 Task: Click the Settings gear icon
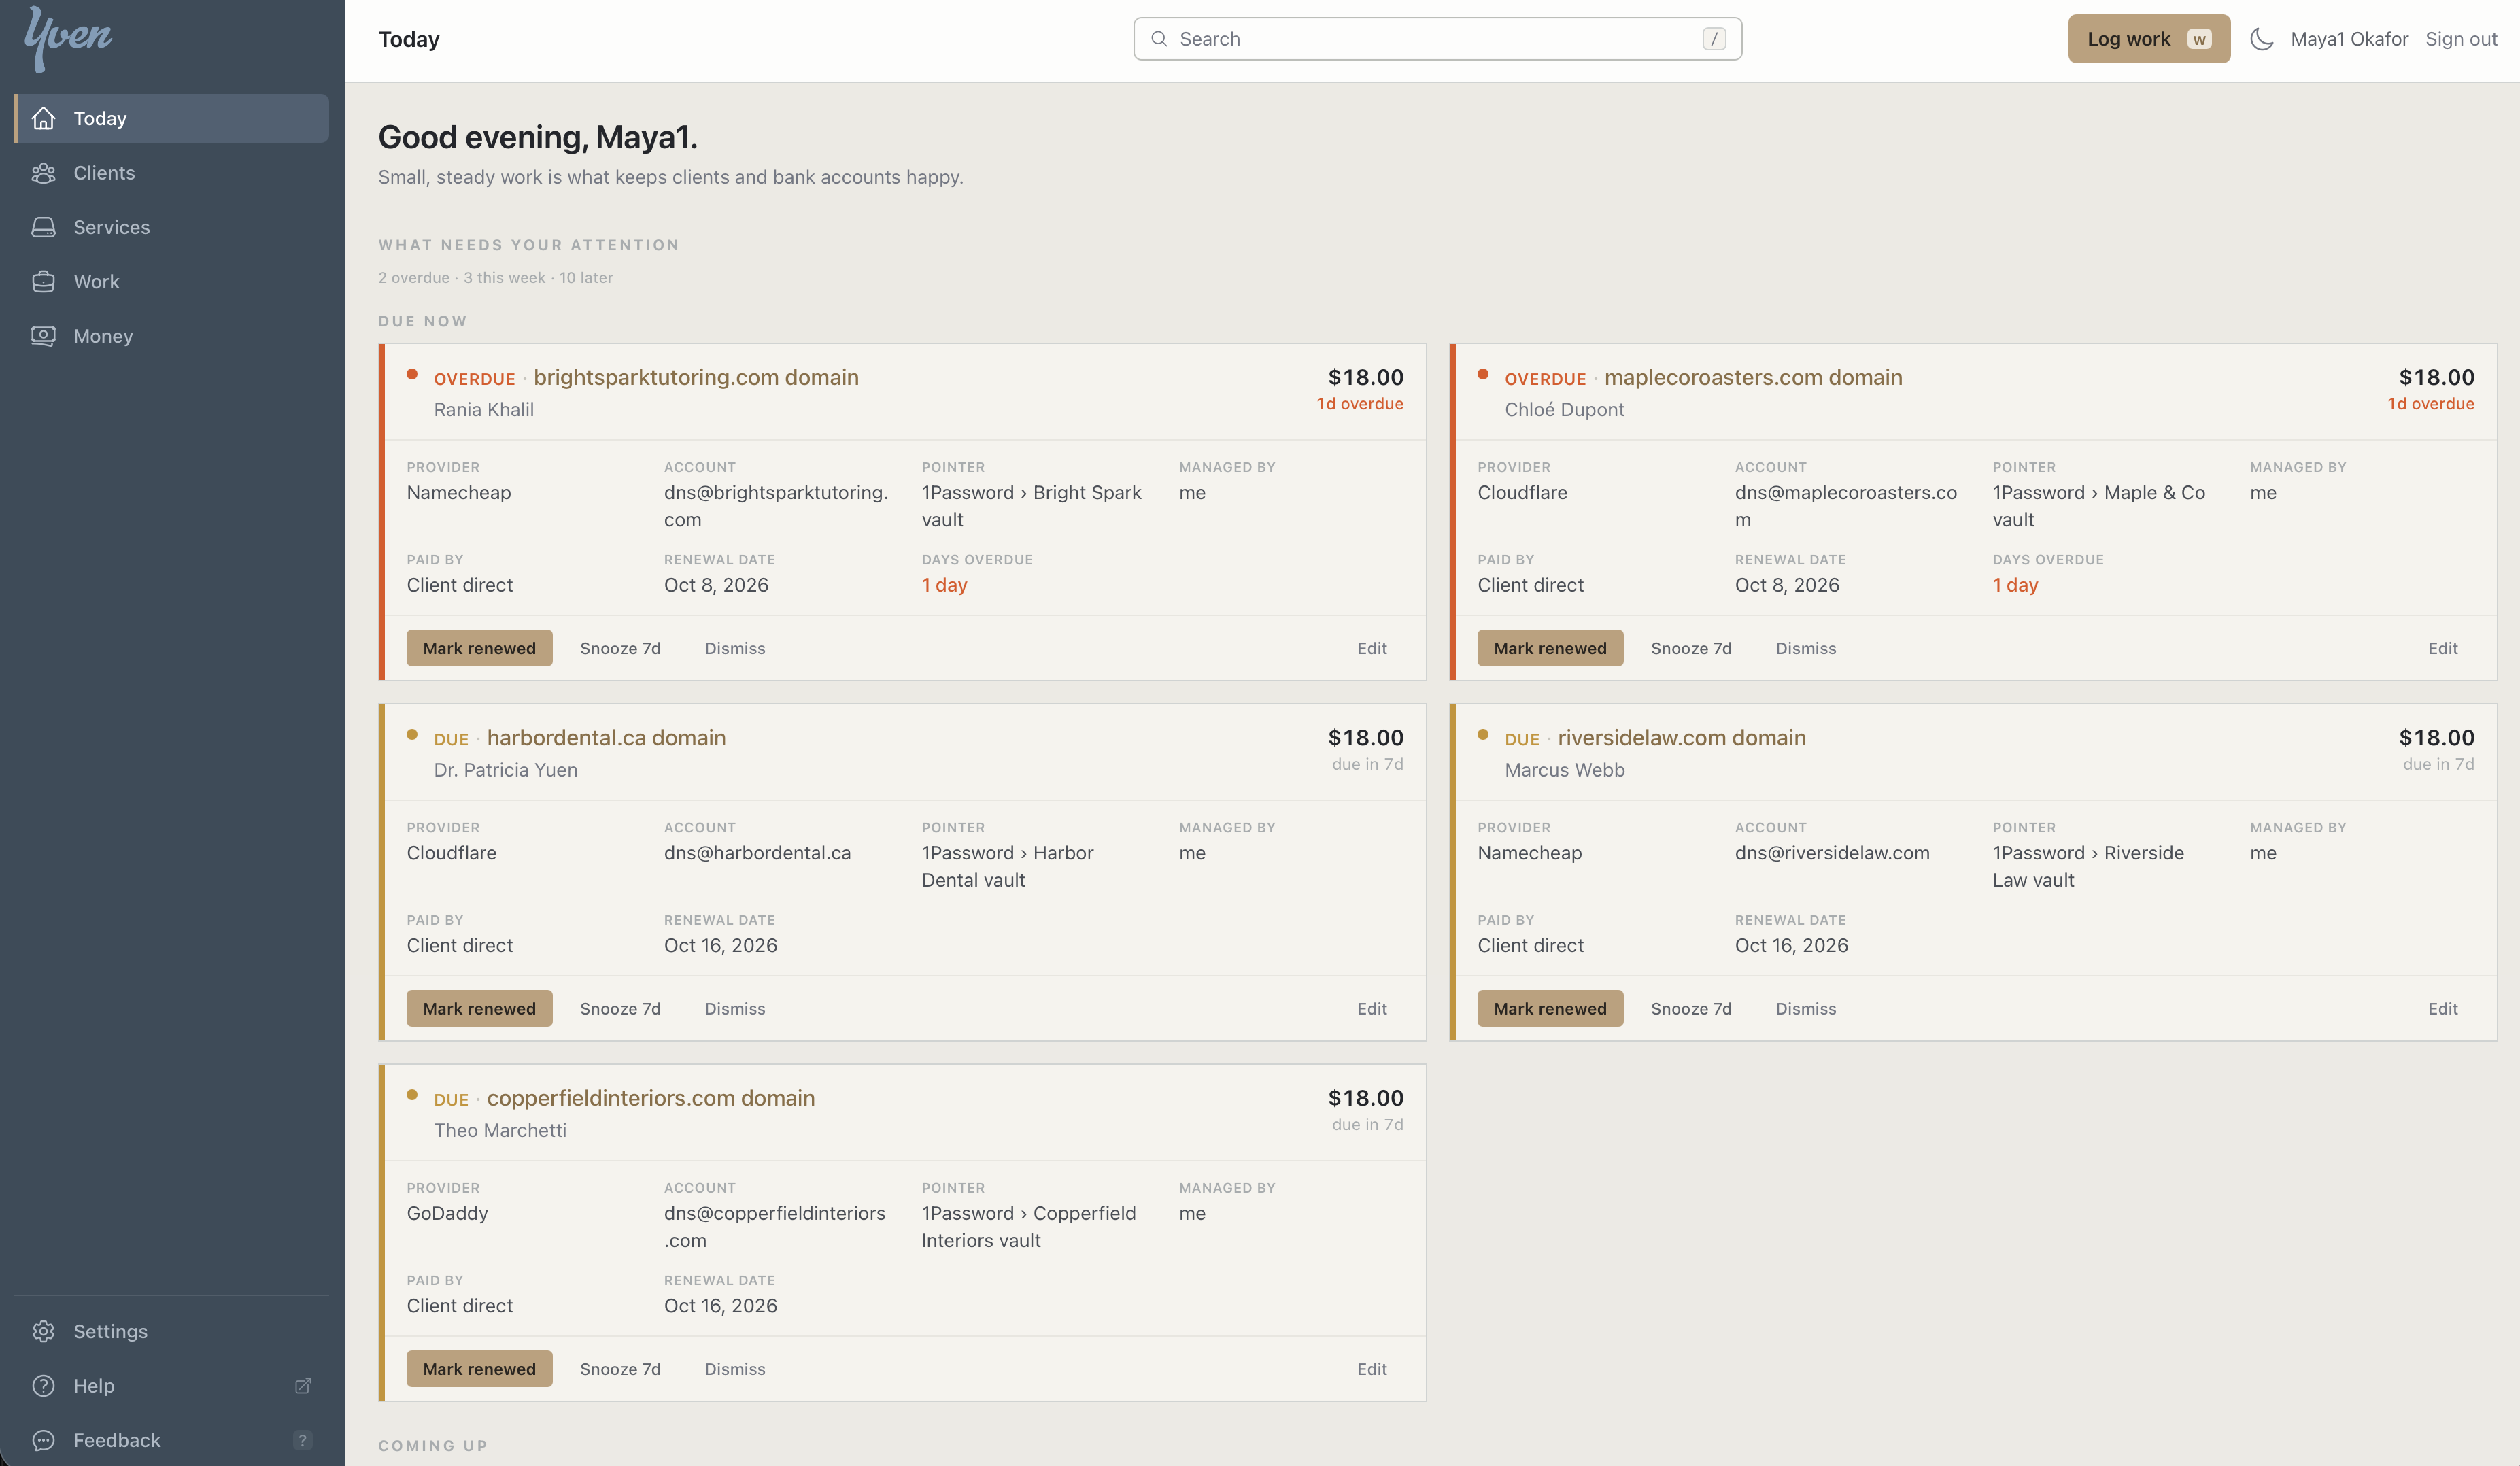43,1331
